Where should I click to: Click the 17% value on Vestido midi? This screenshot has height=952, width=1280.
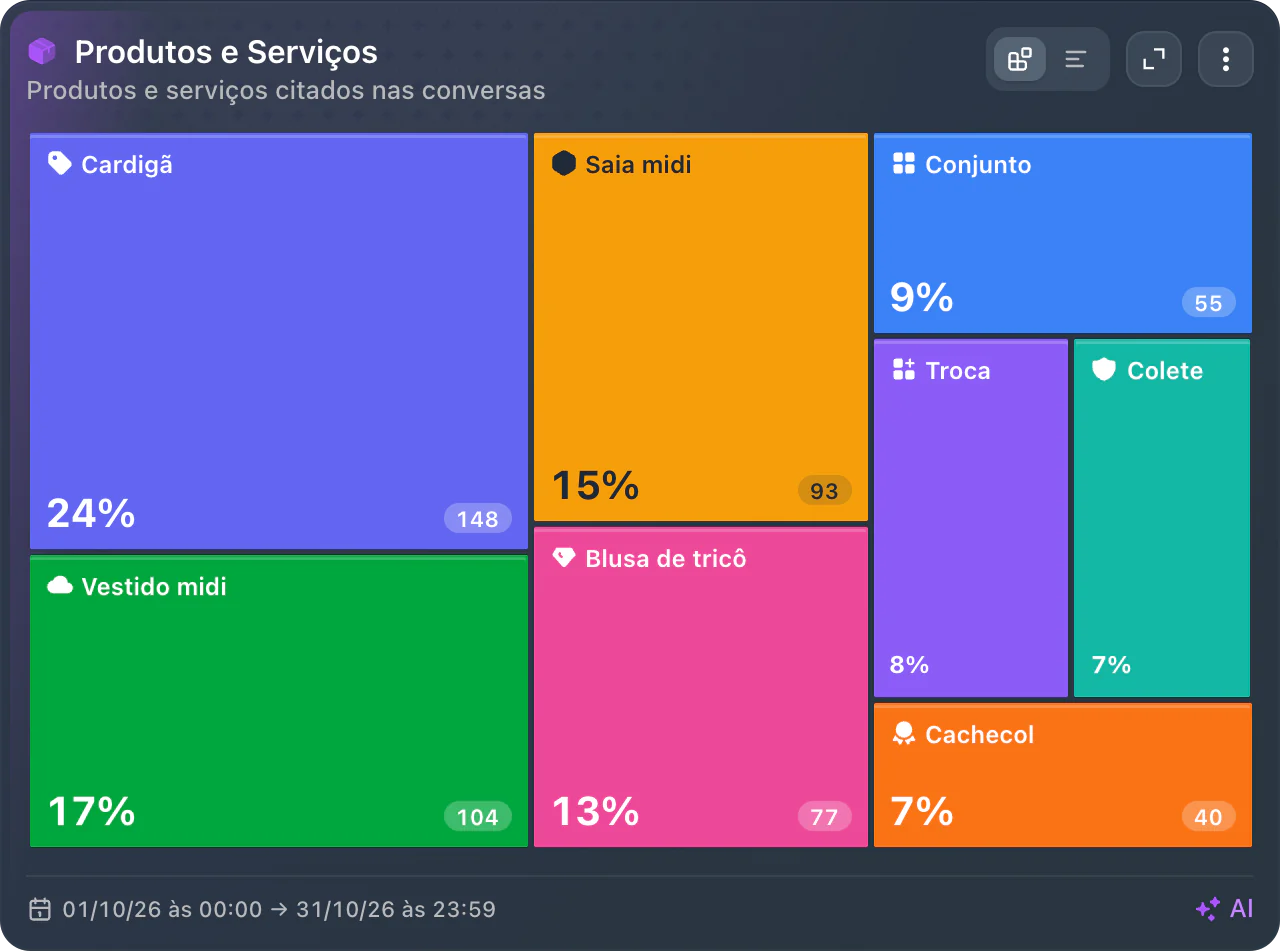[91, 811]
